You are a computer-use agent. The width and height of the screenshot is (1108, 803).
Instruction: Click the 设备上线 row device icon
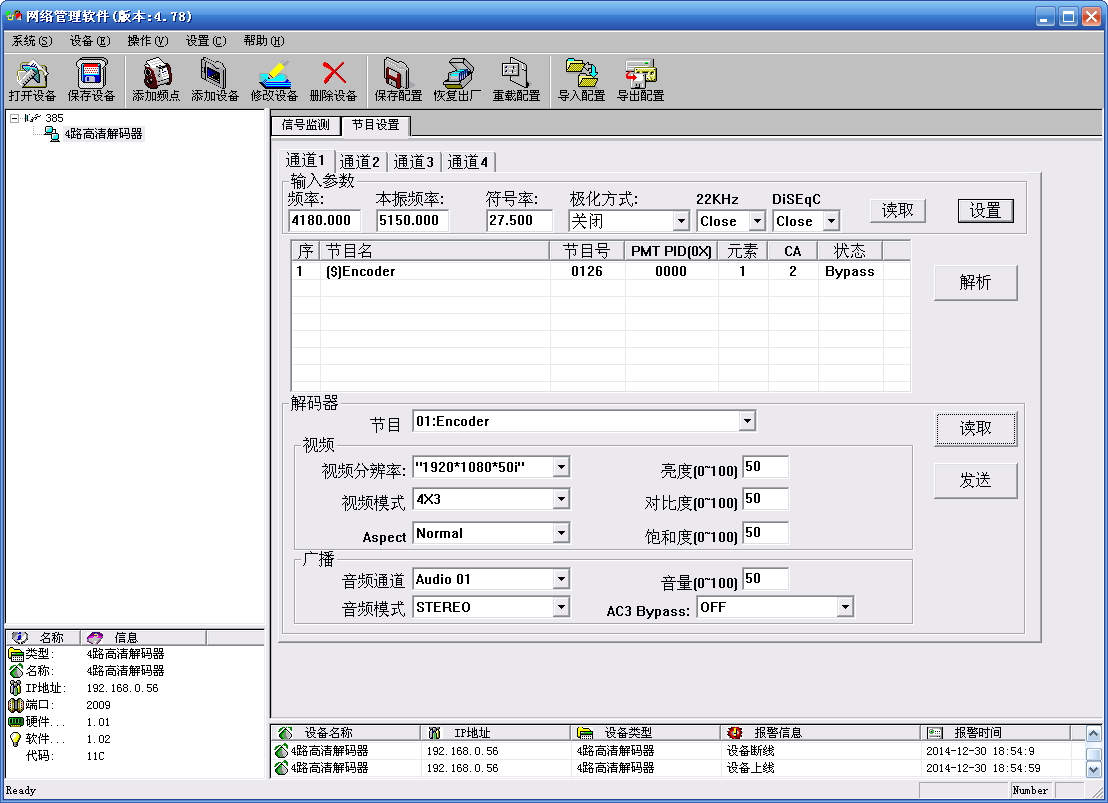(281, 768)
